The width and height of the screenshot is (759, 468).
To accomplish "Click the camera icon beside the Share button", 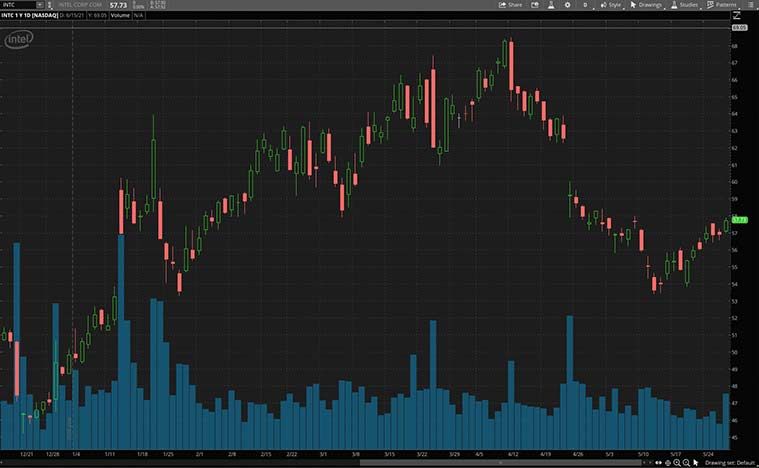I will (x=535, y=5).
